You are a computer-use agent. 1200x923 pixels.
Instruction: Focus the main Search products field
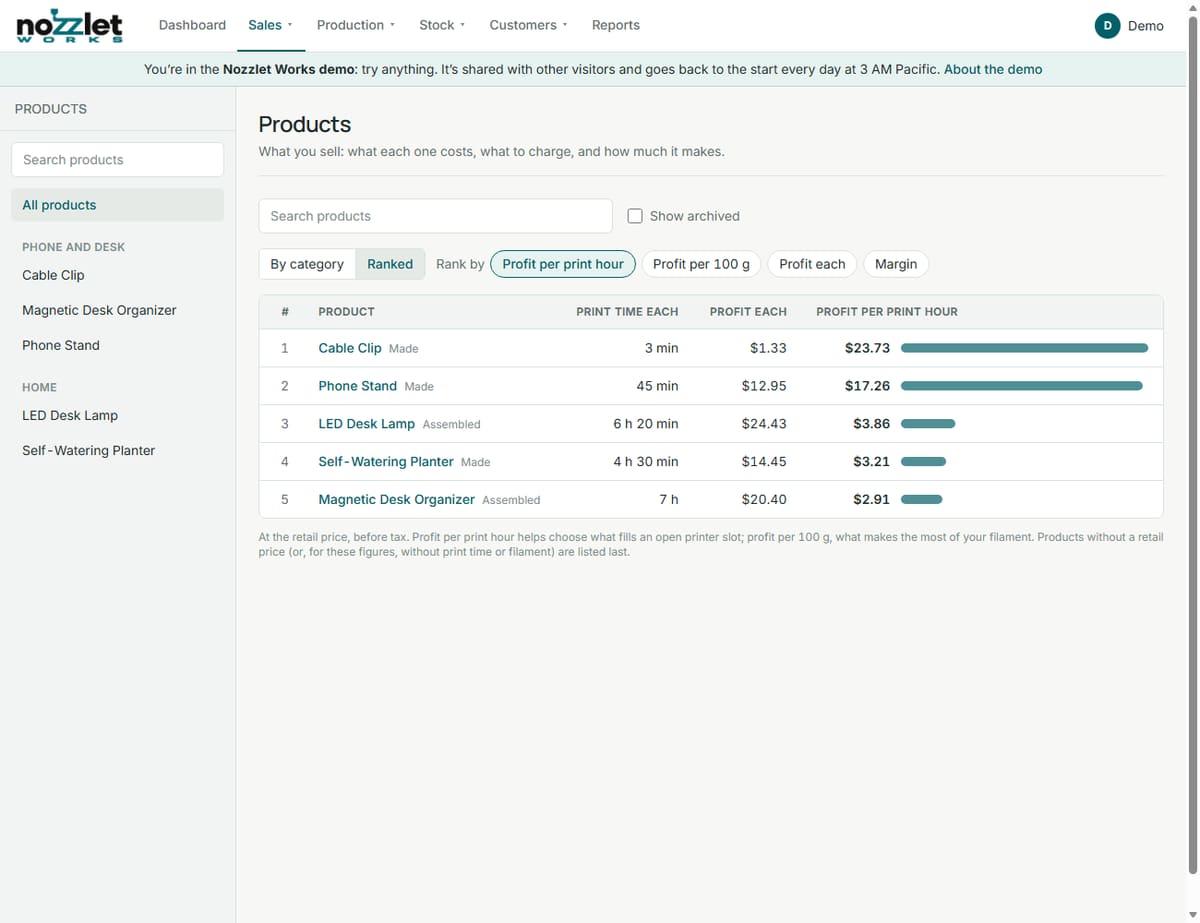[x=435, y=216]
